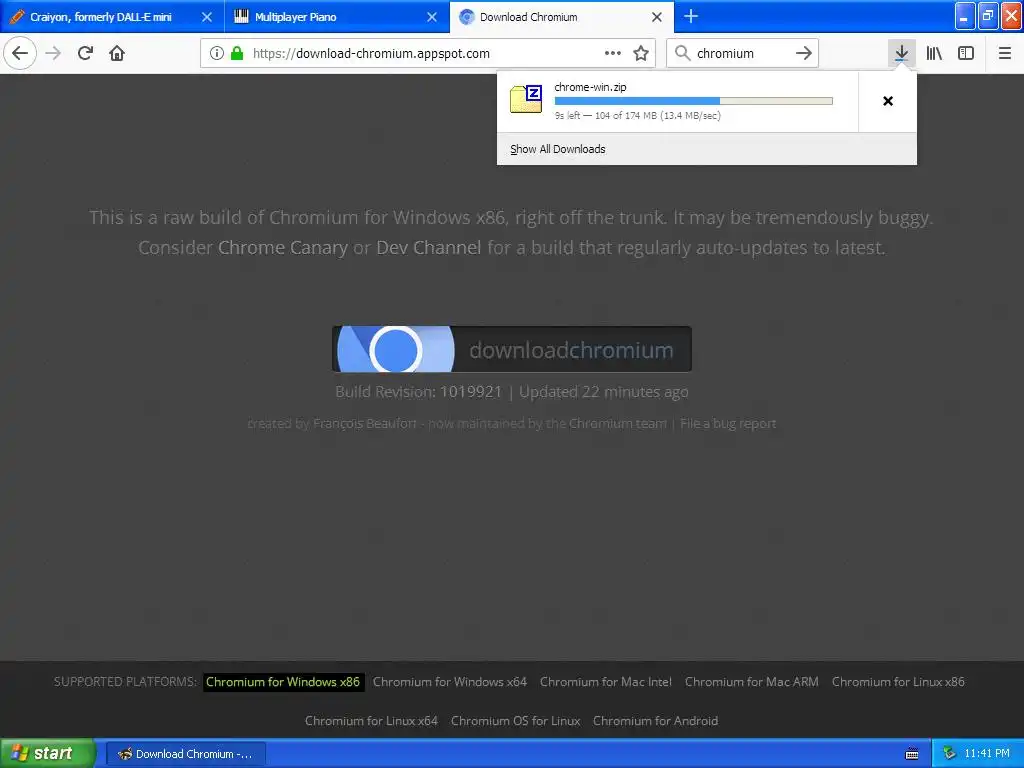
Task: Go back using the back arrow button
Action: [20, 53]
